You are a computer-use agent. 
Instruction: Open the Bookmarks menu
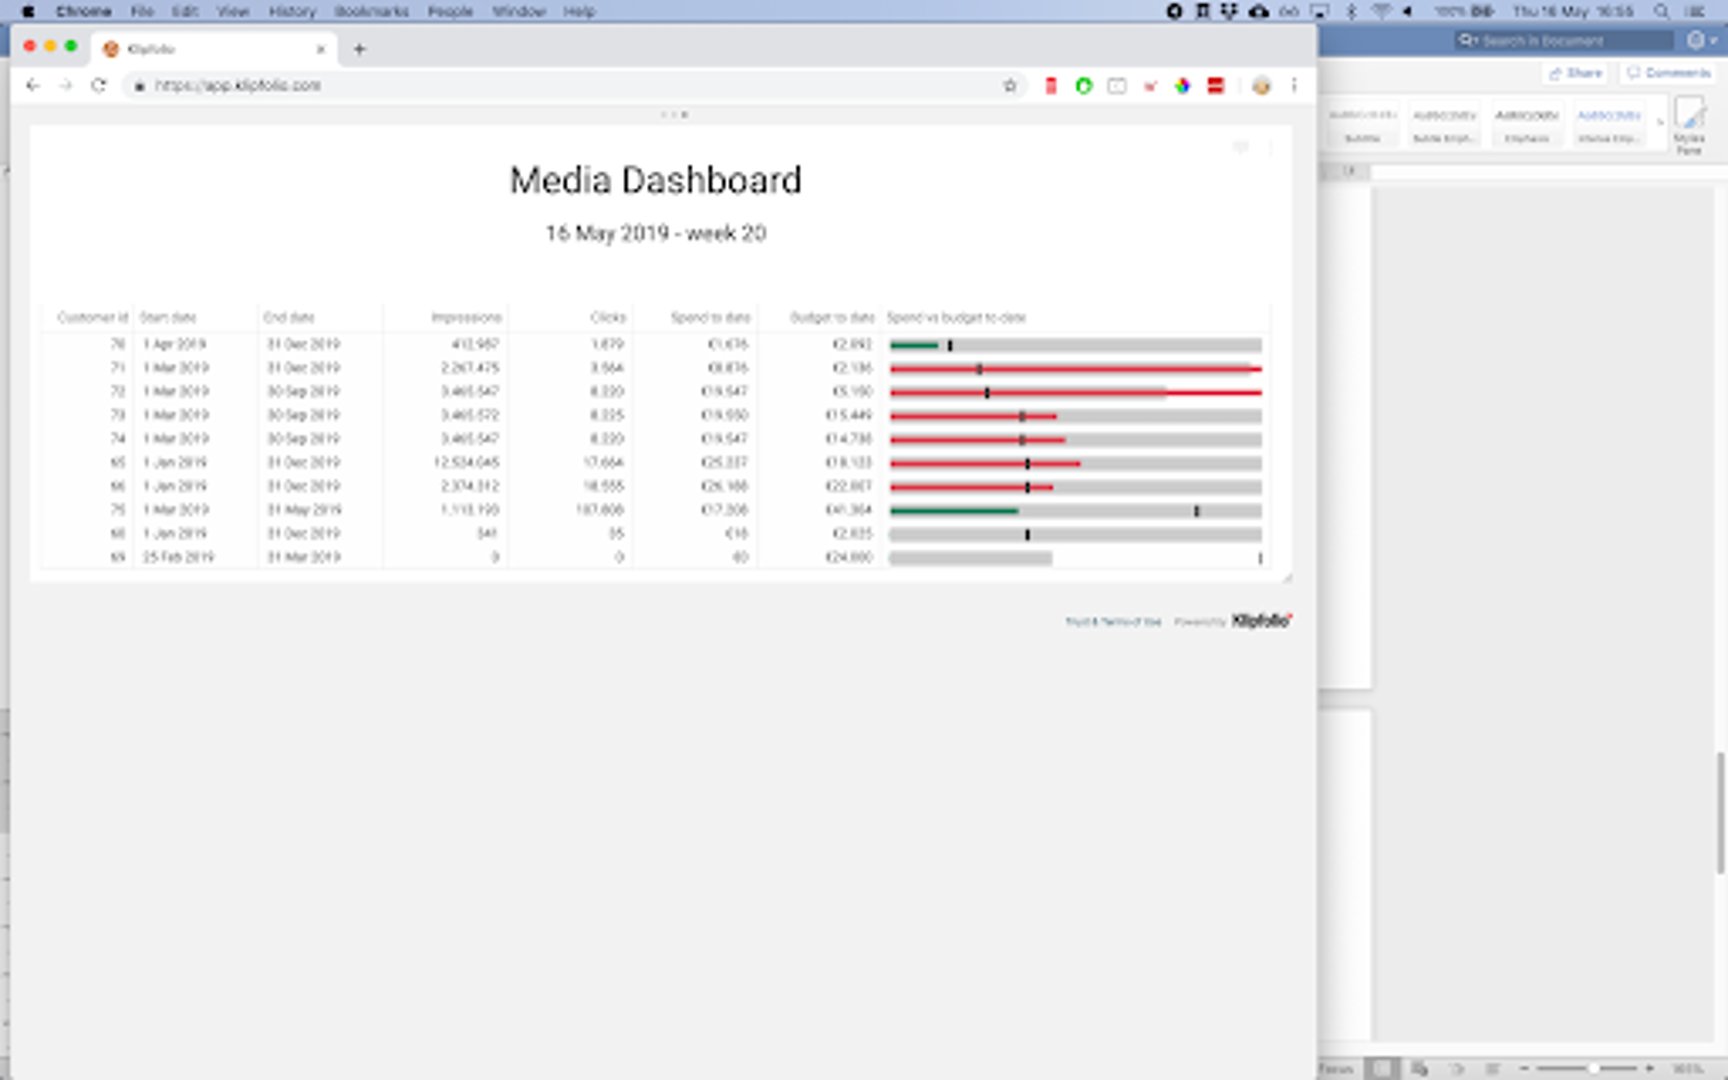coord(371,12)
